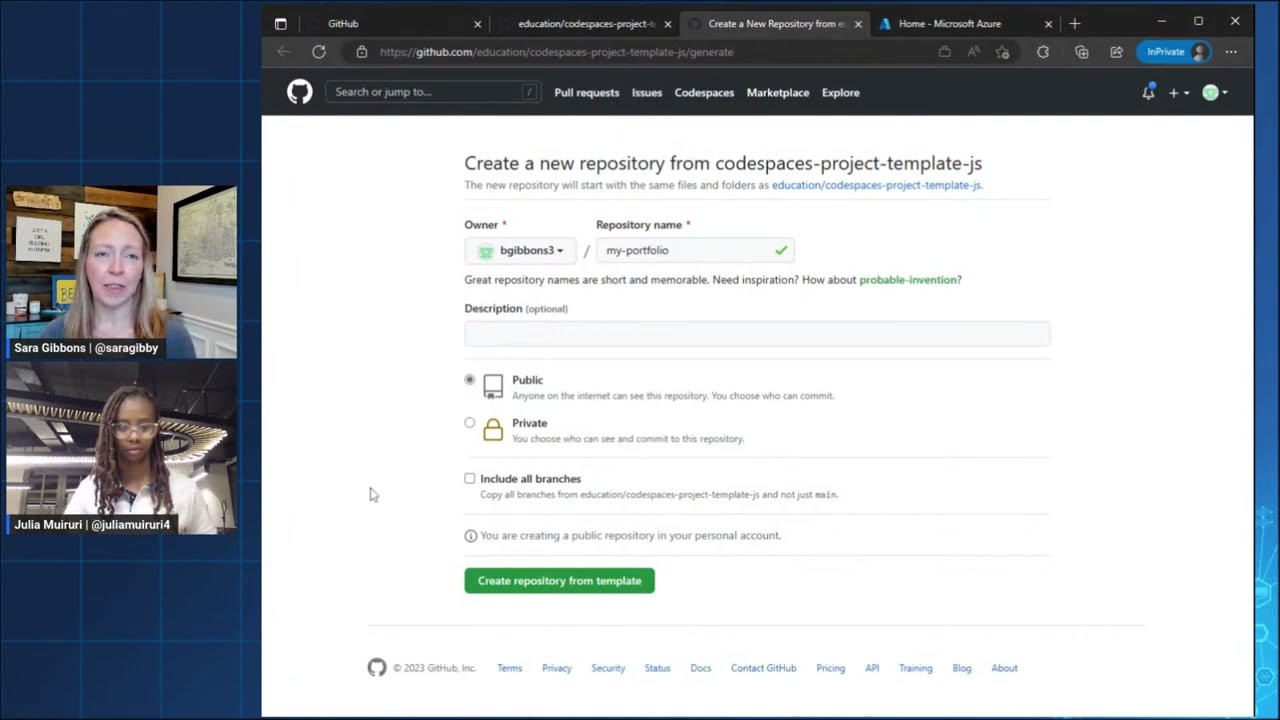Open the Docs footer link
Screen dimensions: 1280x720
click(701, 668)
